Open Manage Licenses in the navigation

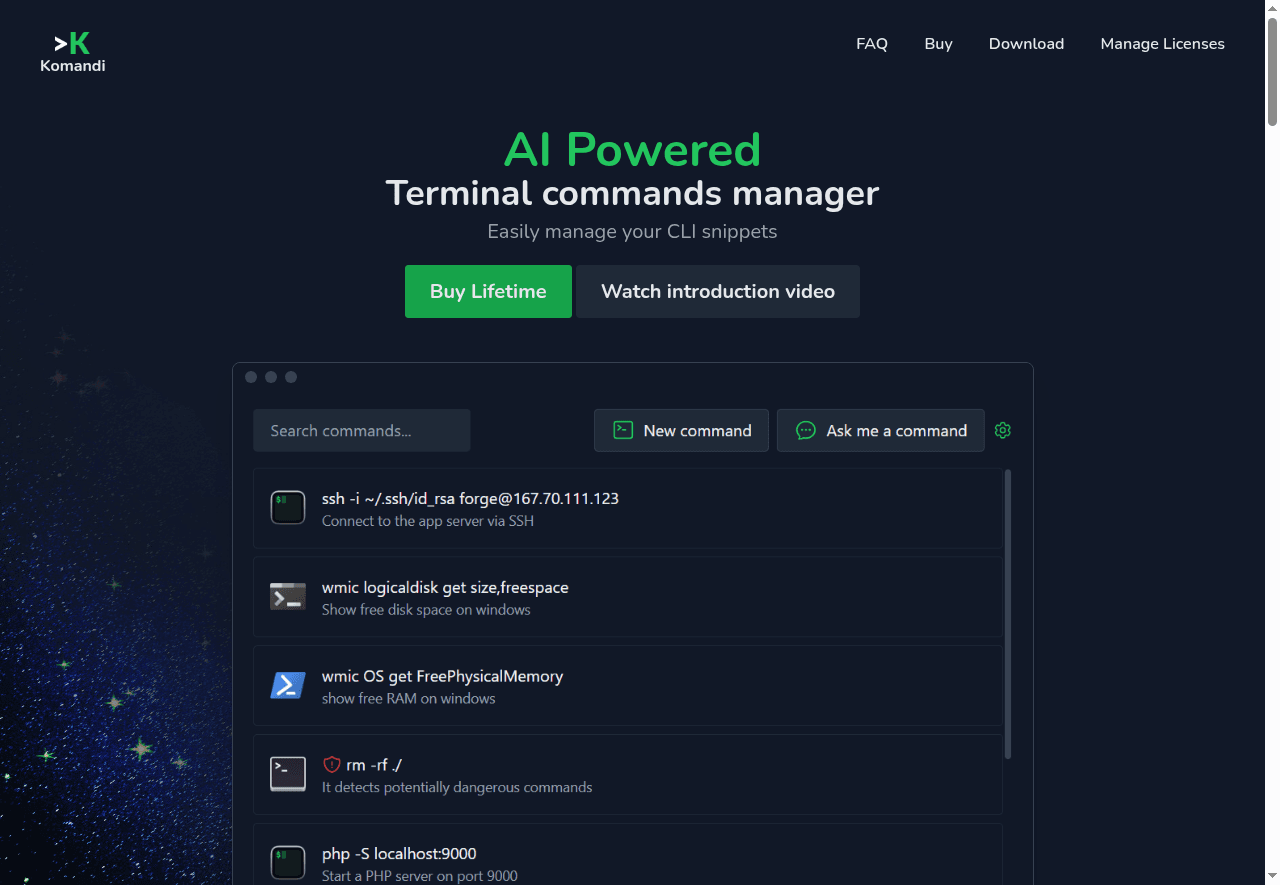(1162, 44)
